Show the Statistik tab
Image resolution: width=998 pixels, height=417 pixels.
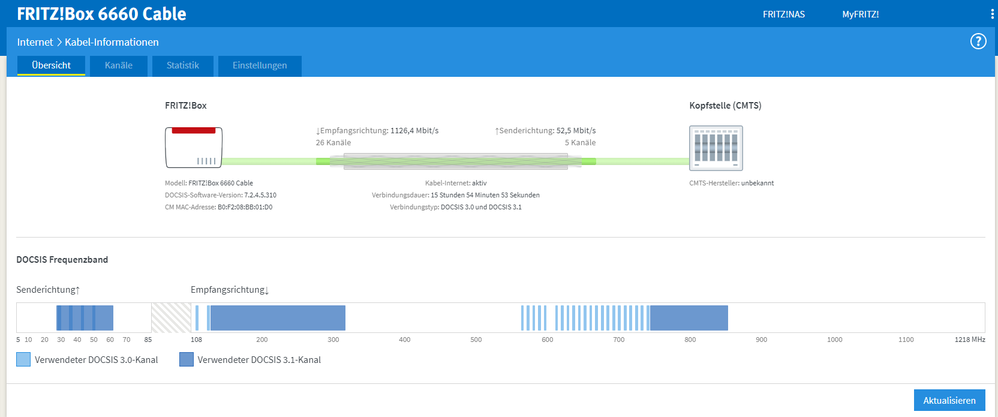[x=183, y=66]
